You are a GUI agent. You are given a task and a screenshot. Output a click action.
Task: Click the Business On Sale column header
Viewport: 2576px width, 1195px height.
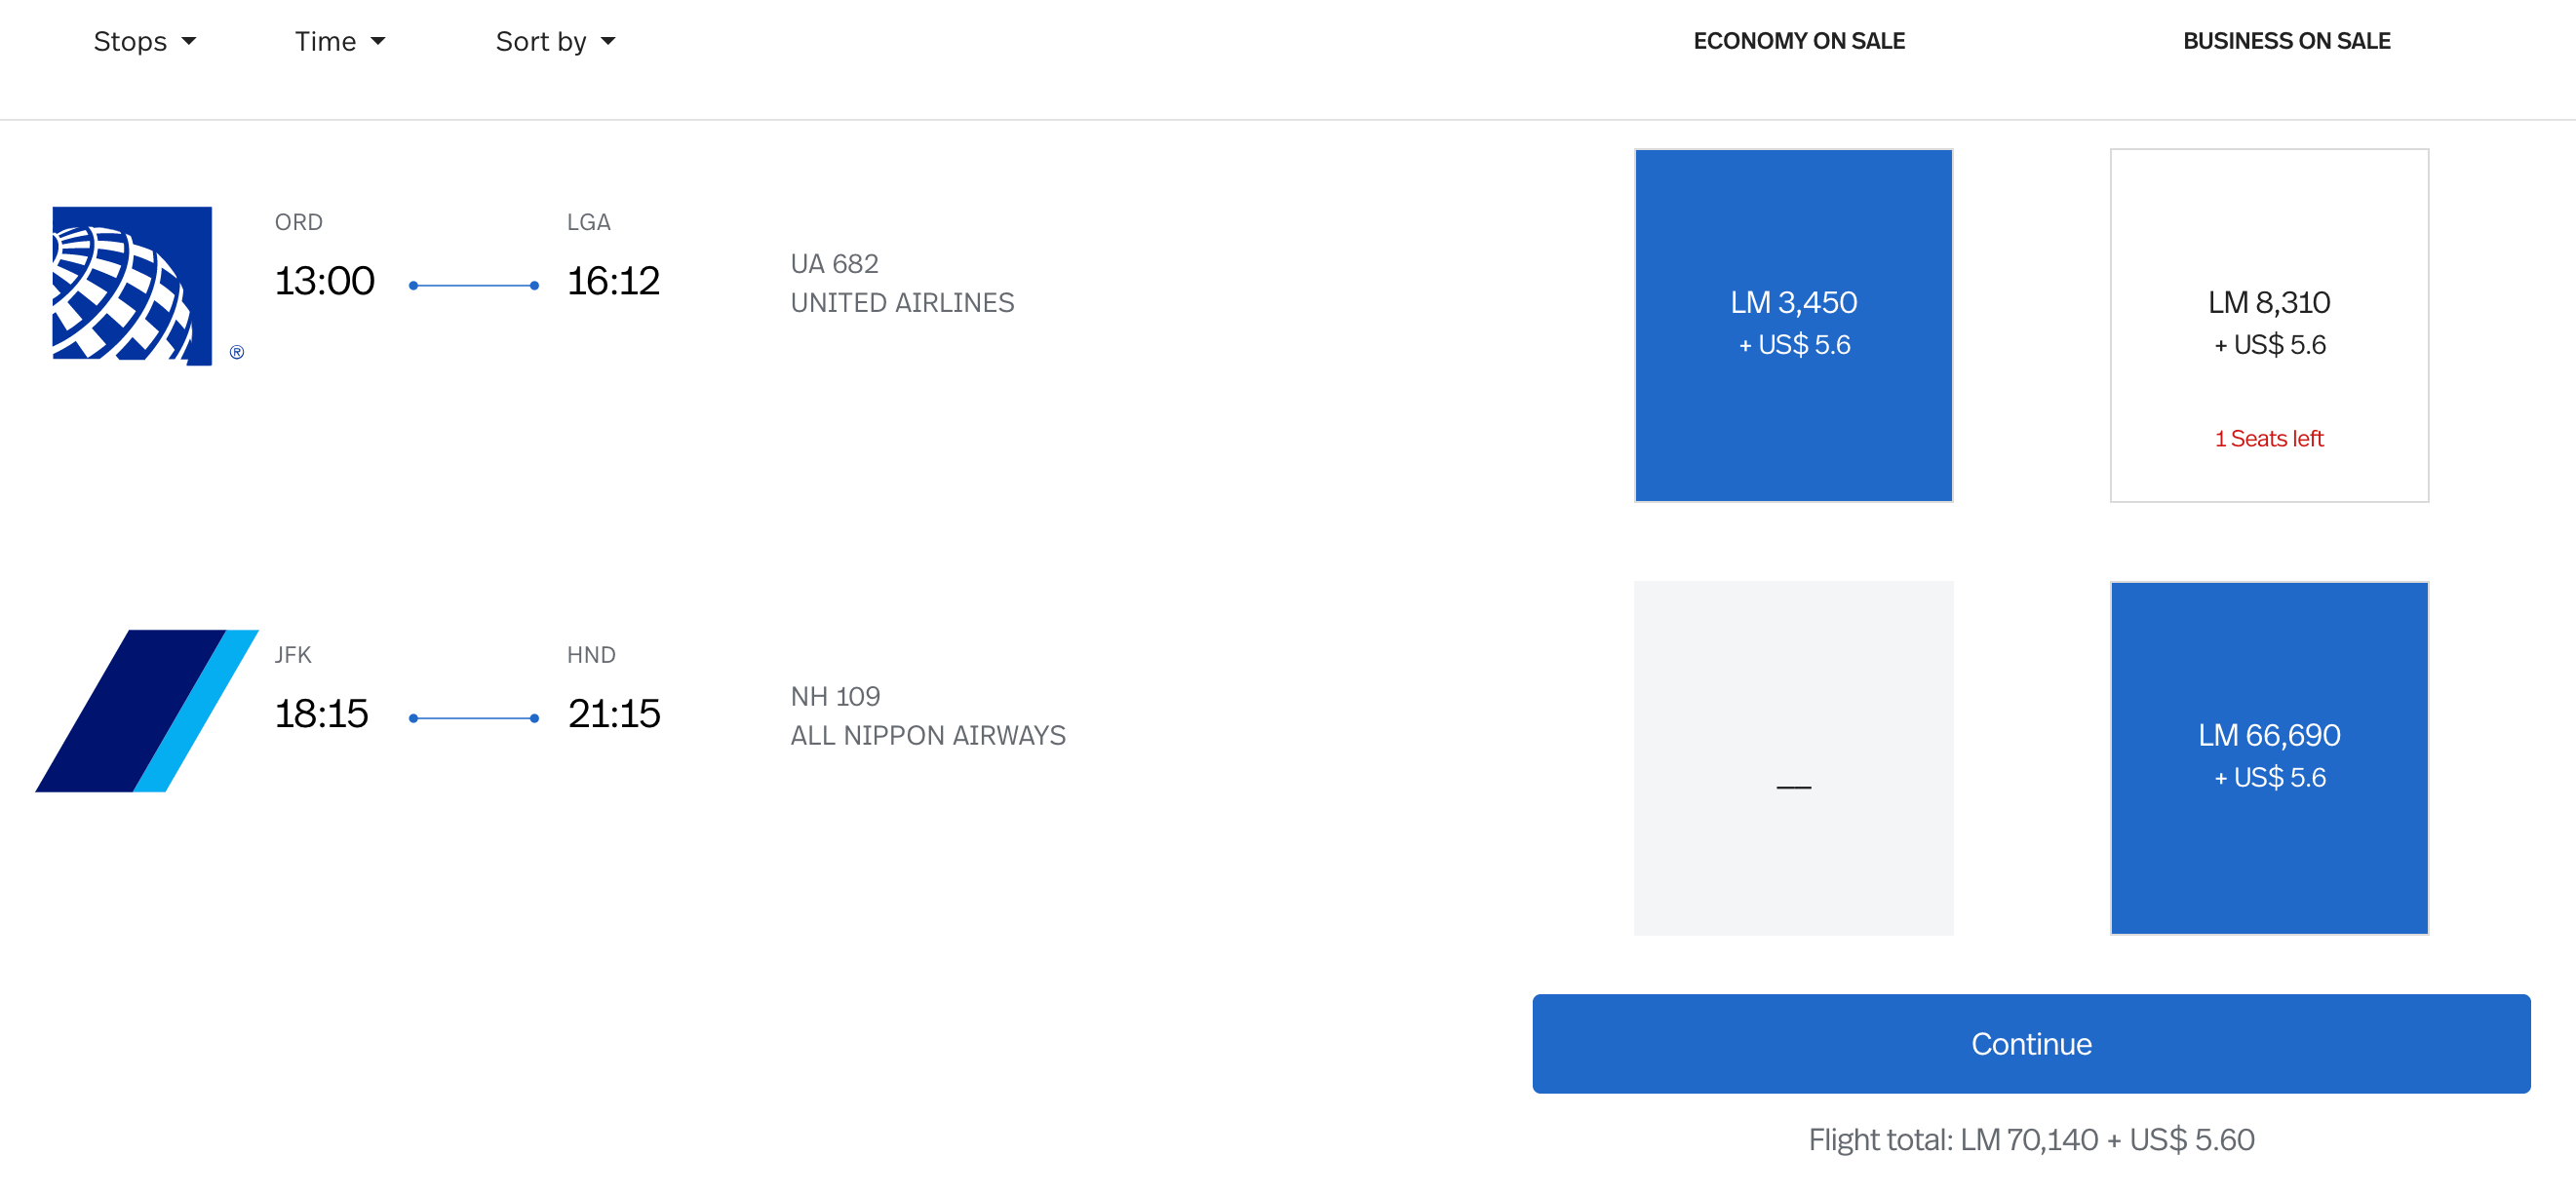(2286, 41)
